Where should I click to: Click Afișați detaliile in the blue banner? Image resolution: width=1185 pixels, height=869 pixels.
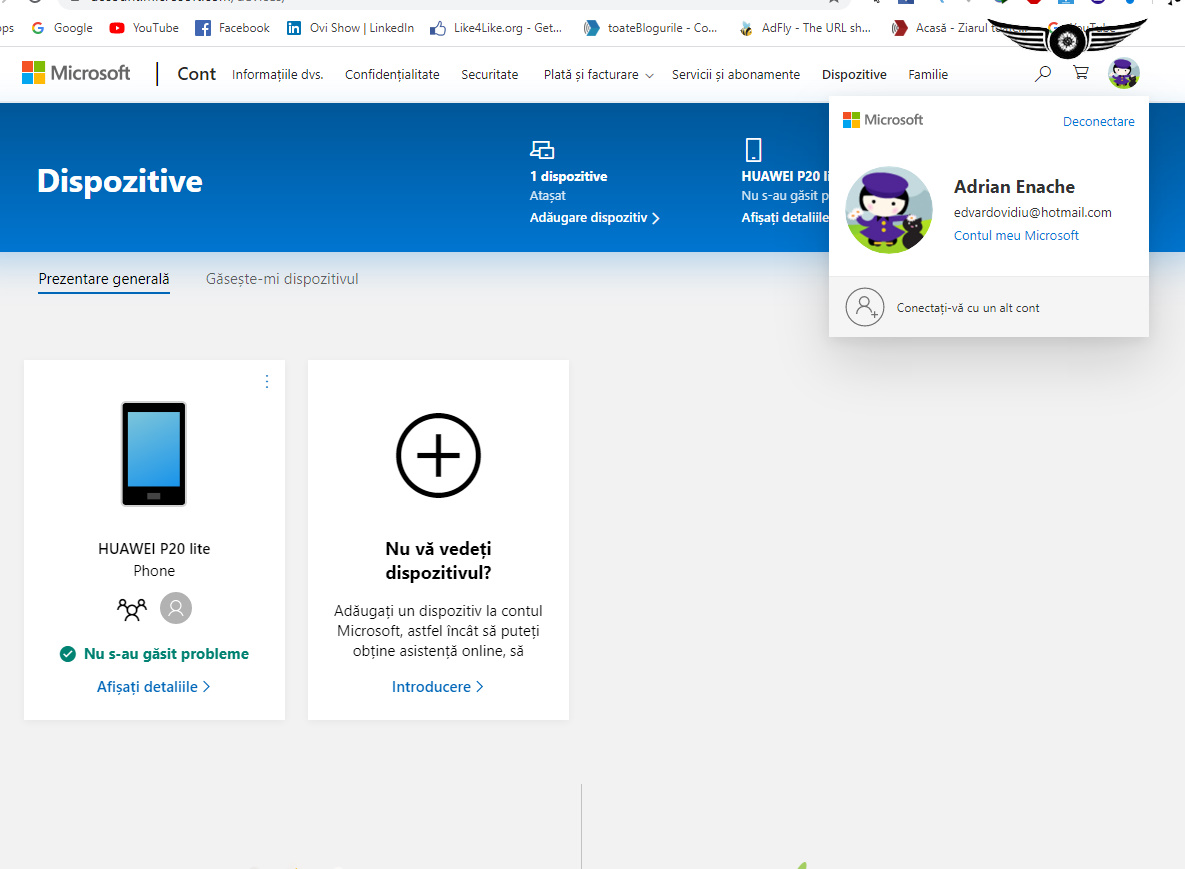pyautogui.click(x=784, y=218)
